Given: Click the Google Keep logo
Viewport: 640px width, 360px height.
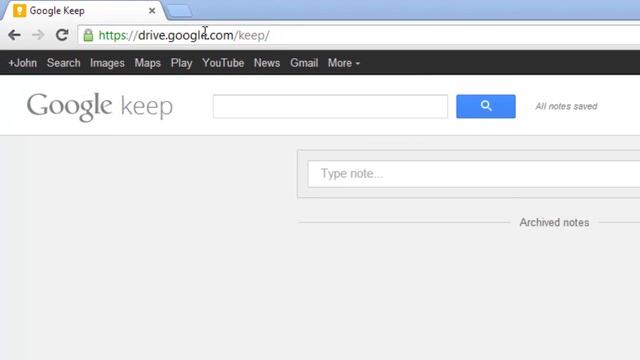Looking at the screenshot, I should tap(100, 107).
